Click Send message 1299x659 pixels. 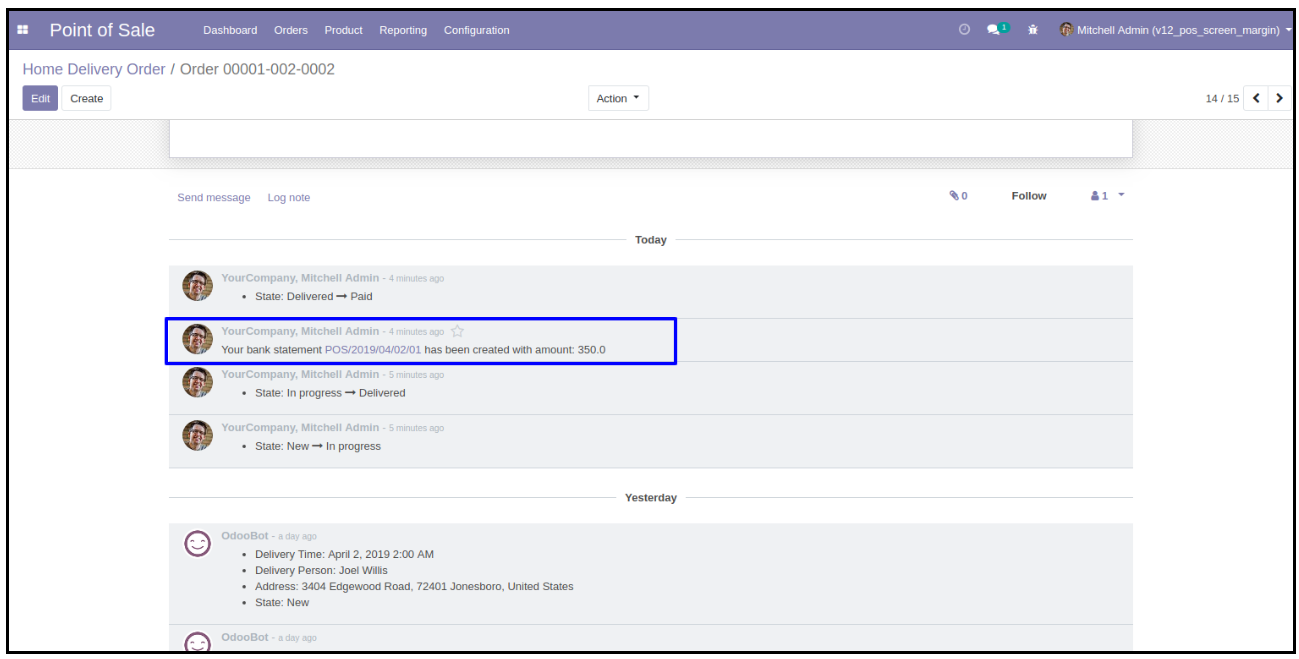click(214, 197)
